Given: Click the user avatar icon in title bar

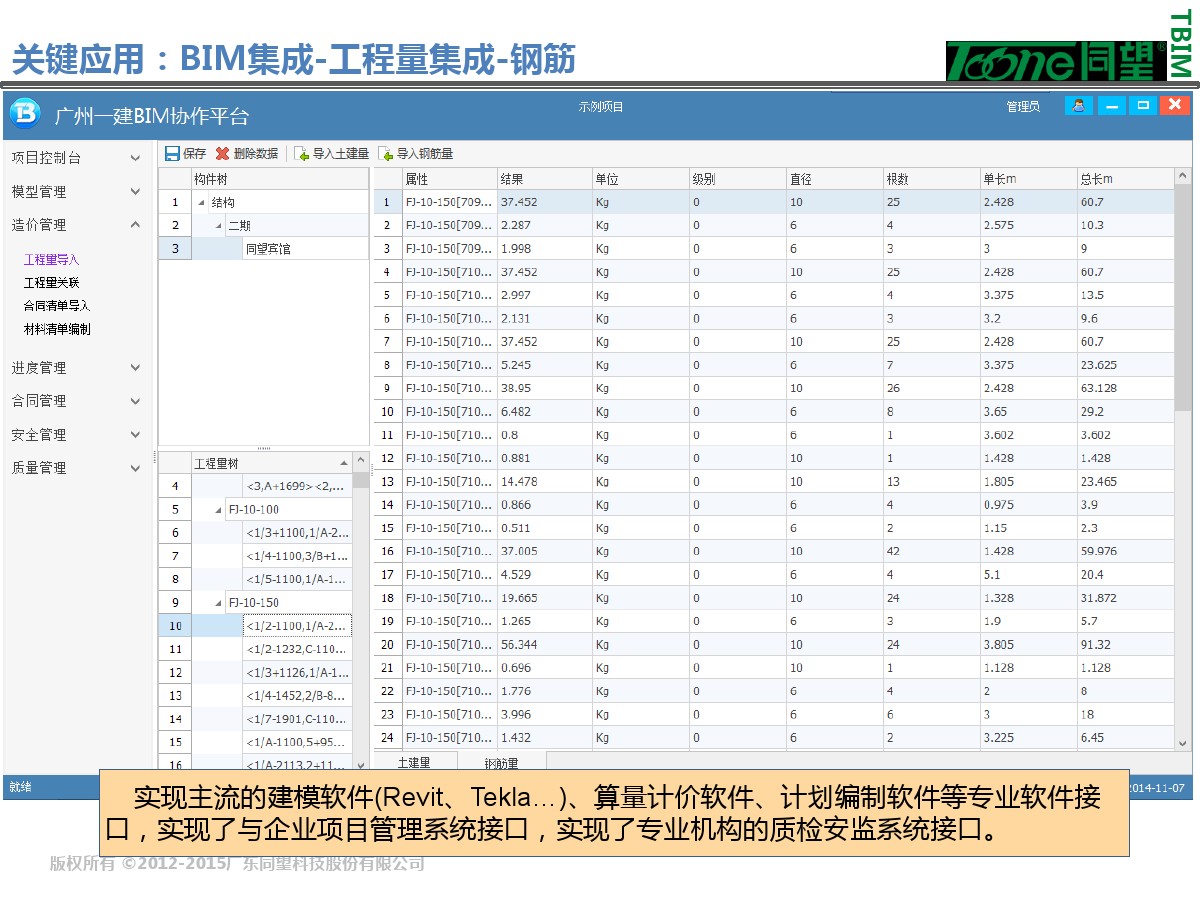Looking at the screenshot, I should click(1078, 105).
